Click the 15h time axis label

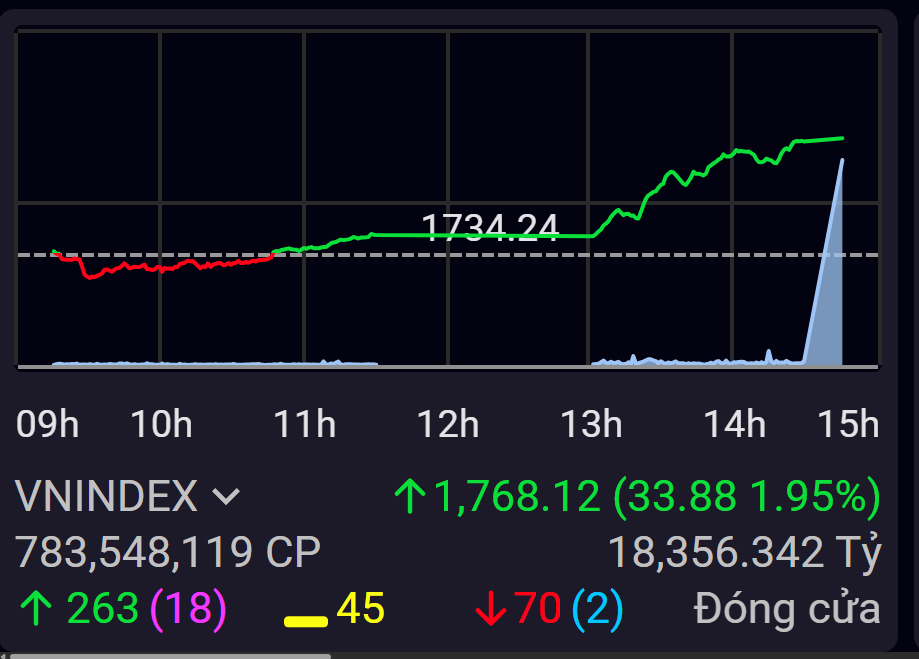(x=848, y=424)
